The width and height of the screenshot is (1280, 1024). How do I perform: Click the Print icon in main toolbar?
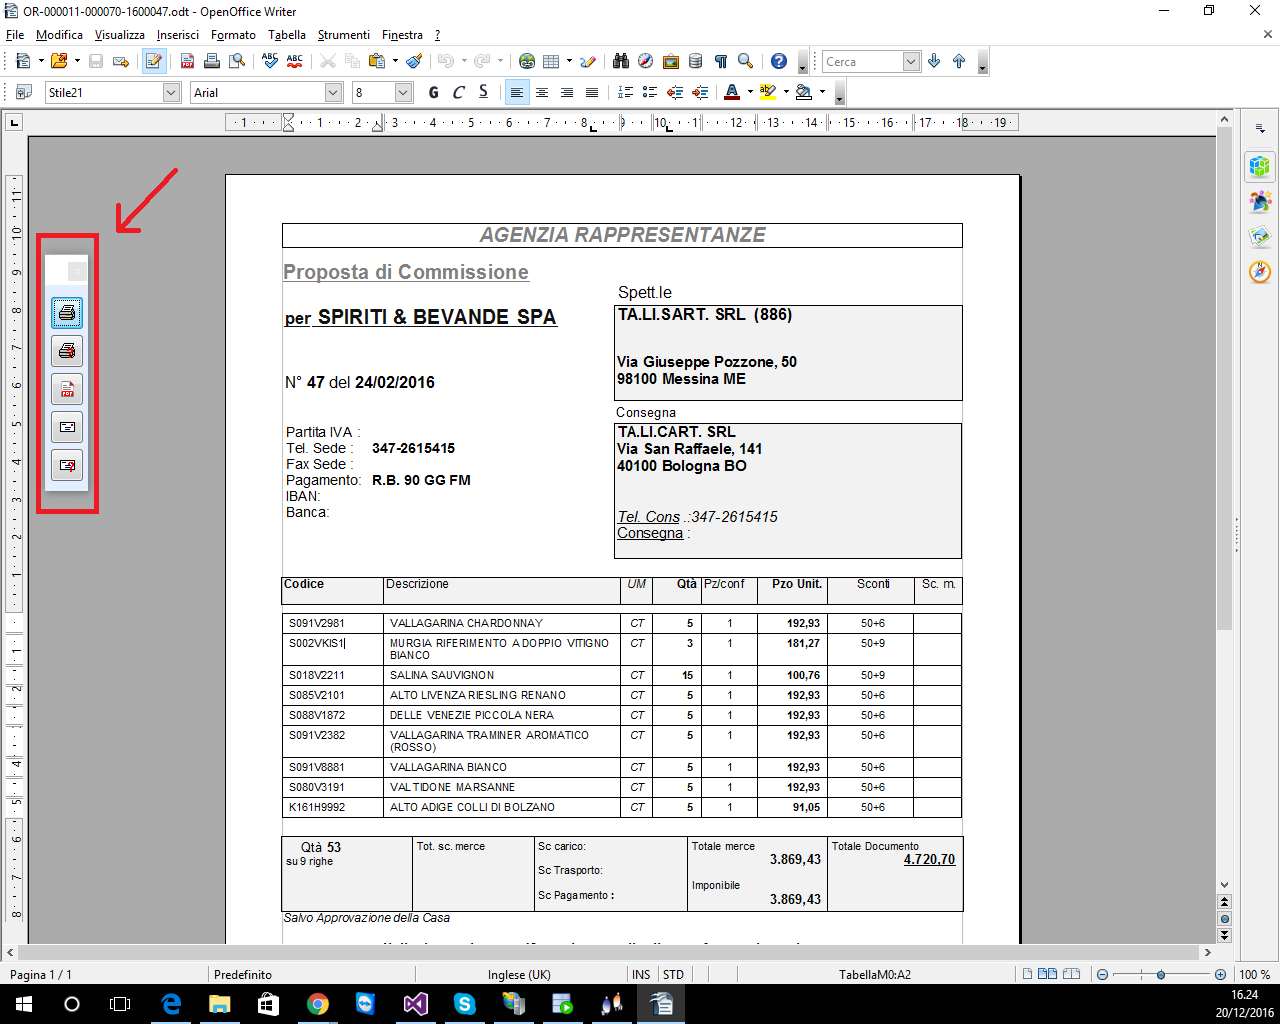tap(212, 61)
